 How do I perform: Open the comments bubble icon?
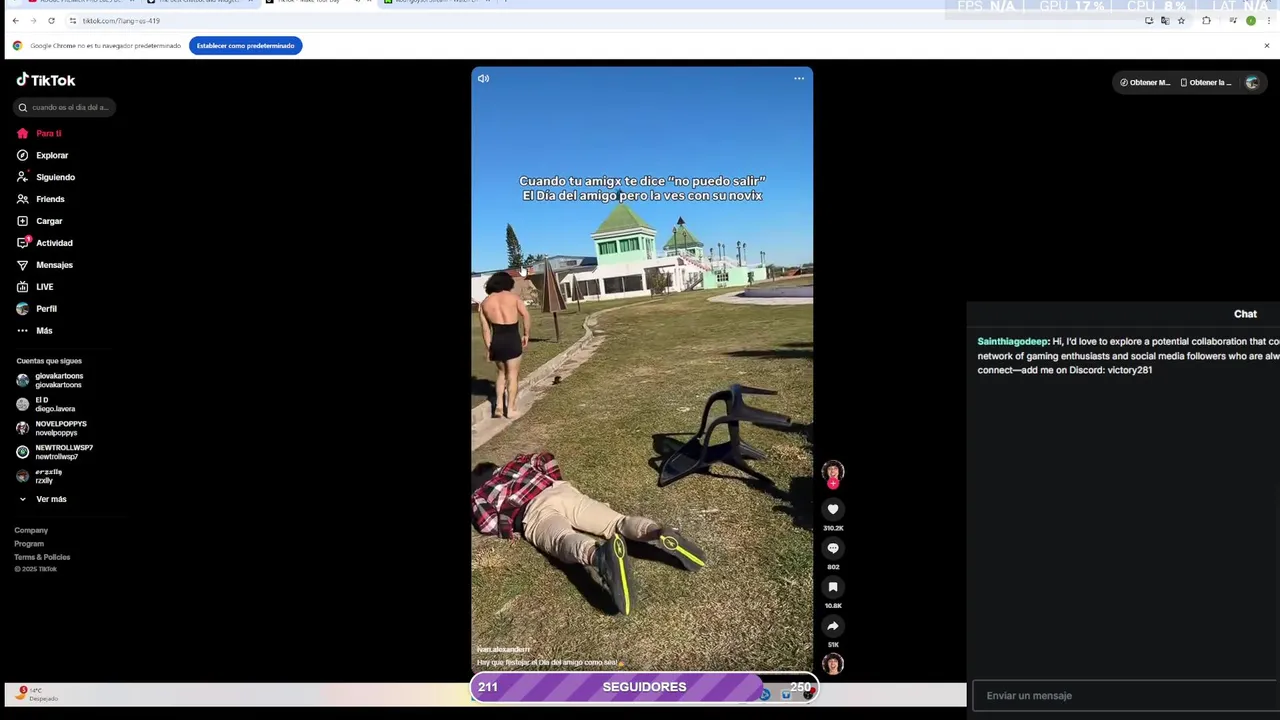833,548
